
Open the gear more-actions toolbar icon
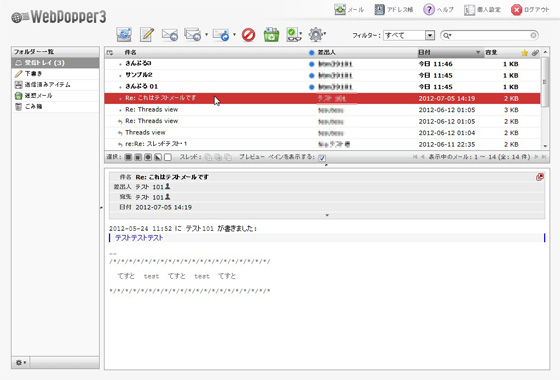click(x=316, y=35)
